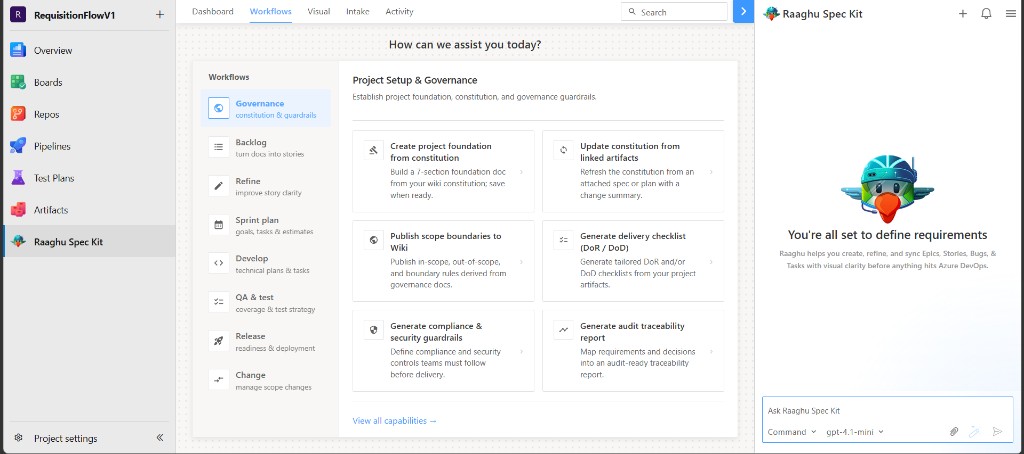This screenshot has height=454, width=1024.
Task: Open Update constitution from linked artifacts
Action: (x=633, y=171)
